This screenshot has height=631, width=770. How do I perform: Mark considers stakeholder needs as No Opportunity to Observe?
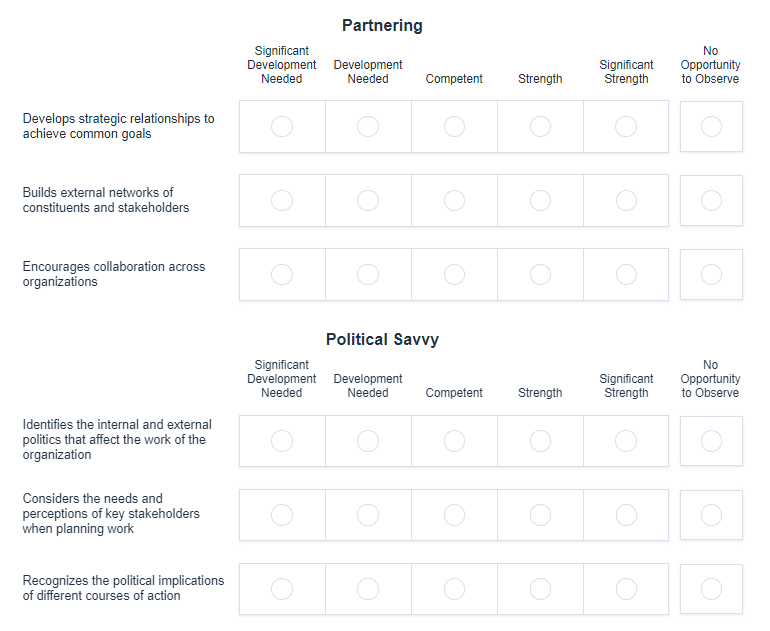[711, 514]
